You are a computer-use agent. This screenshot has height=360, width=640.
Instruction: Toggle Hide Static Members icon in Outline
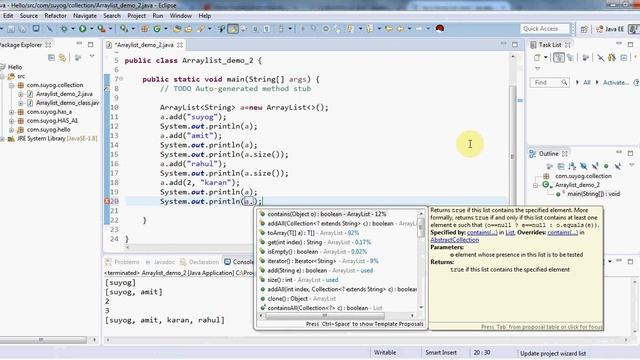[595, 166]
